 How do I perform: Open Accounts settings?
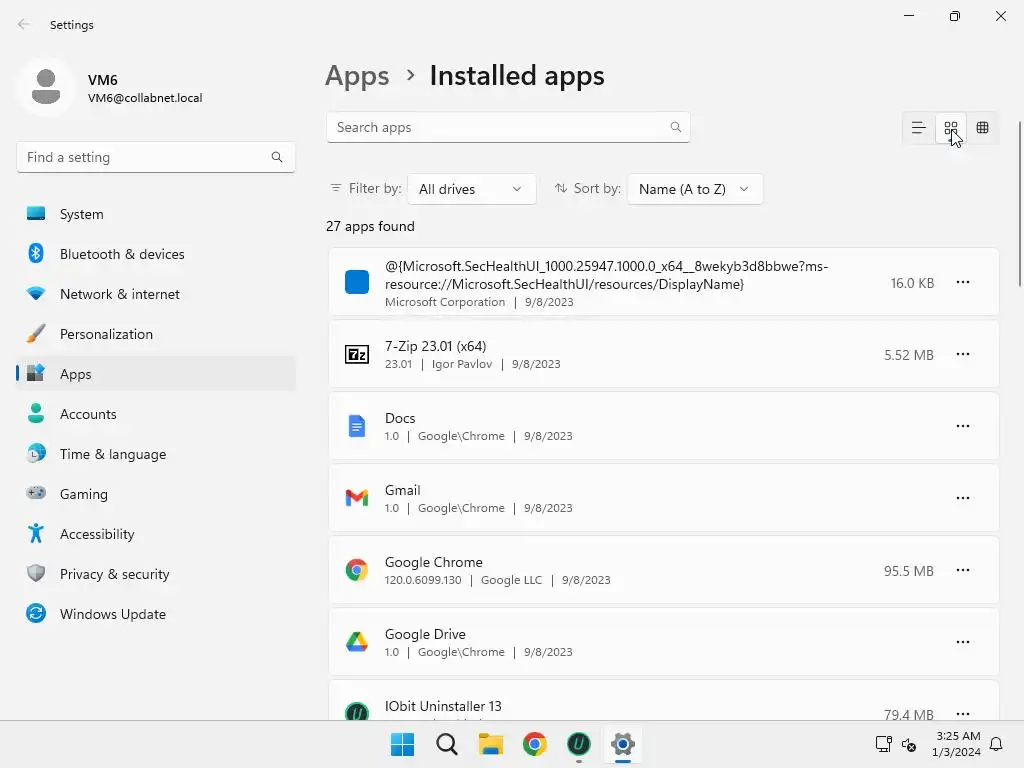[x=155, y=414]
